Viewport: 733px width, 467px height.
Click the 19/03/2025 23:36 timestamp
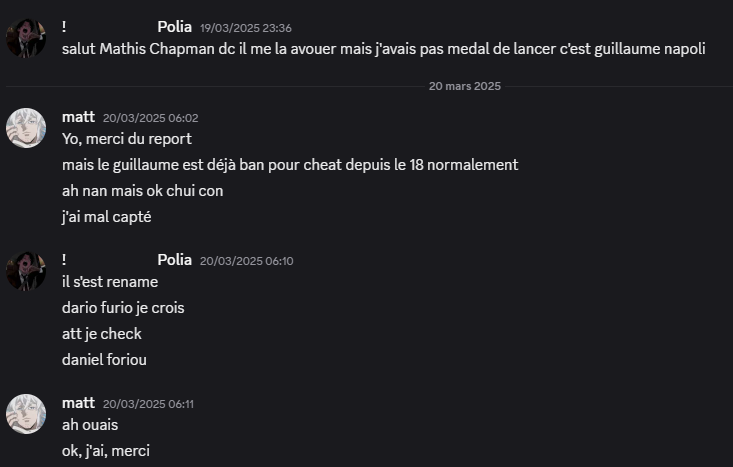[x=246, y=28]
